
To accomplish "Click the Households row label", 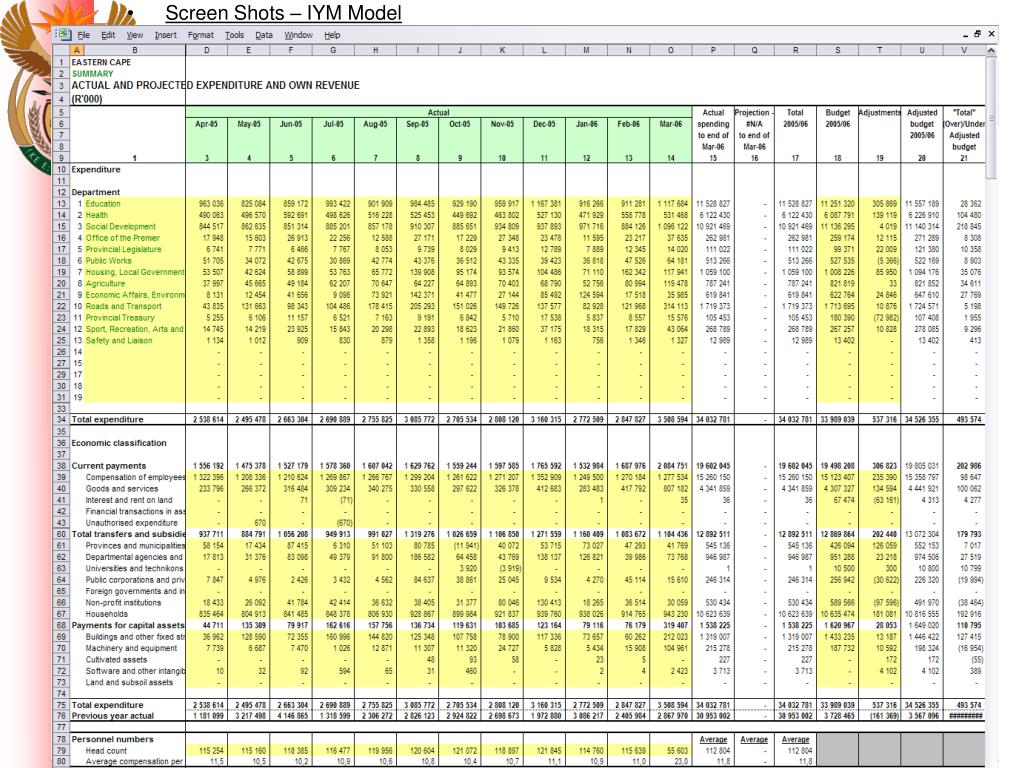I will [106, 614].
